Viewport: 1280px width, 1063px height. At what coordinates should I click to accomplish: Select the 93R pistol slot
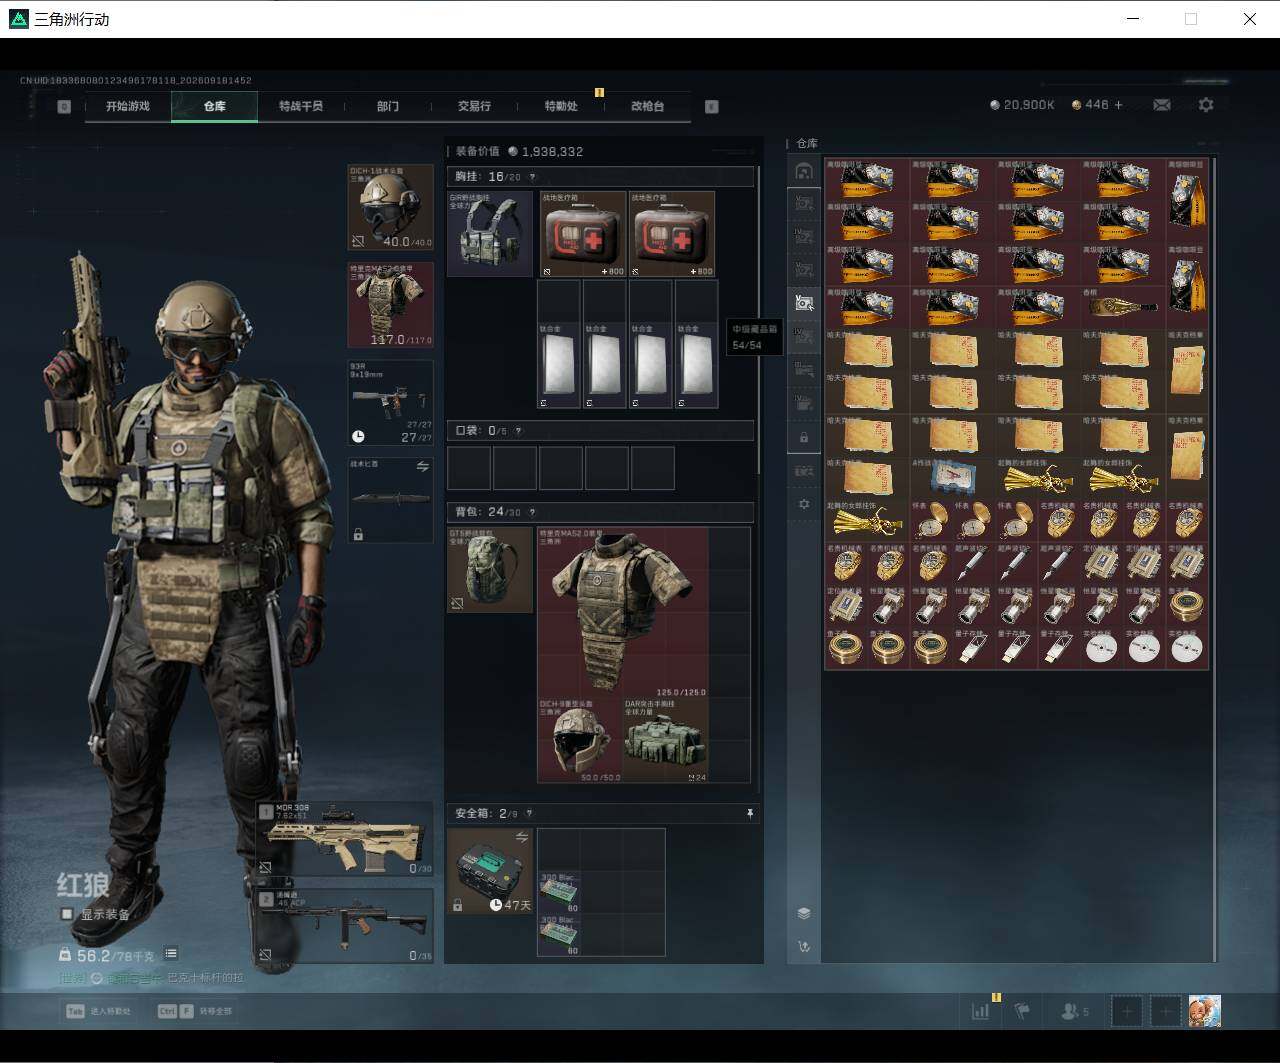[391, 403]
